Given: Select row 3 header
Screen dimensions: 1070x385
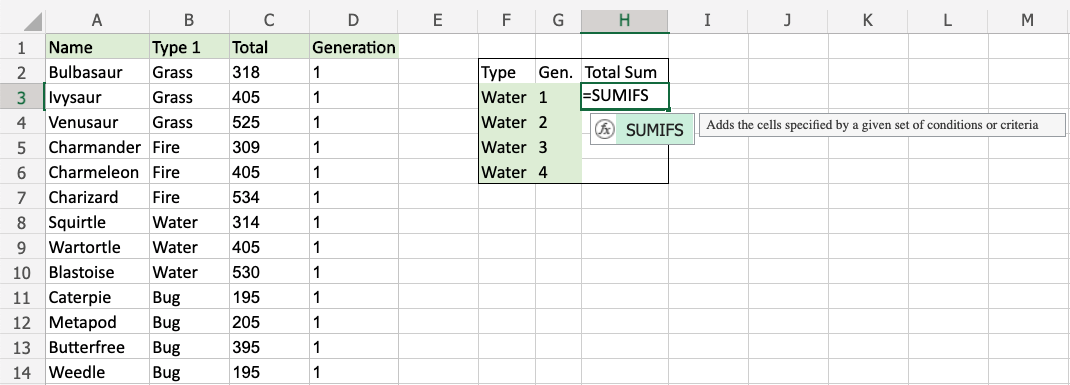Looking at the screenshot, I should (x=22, y=98).
